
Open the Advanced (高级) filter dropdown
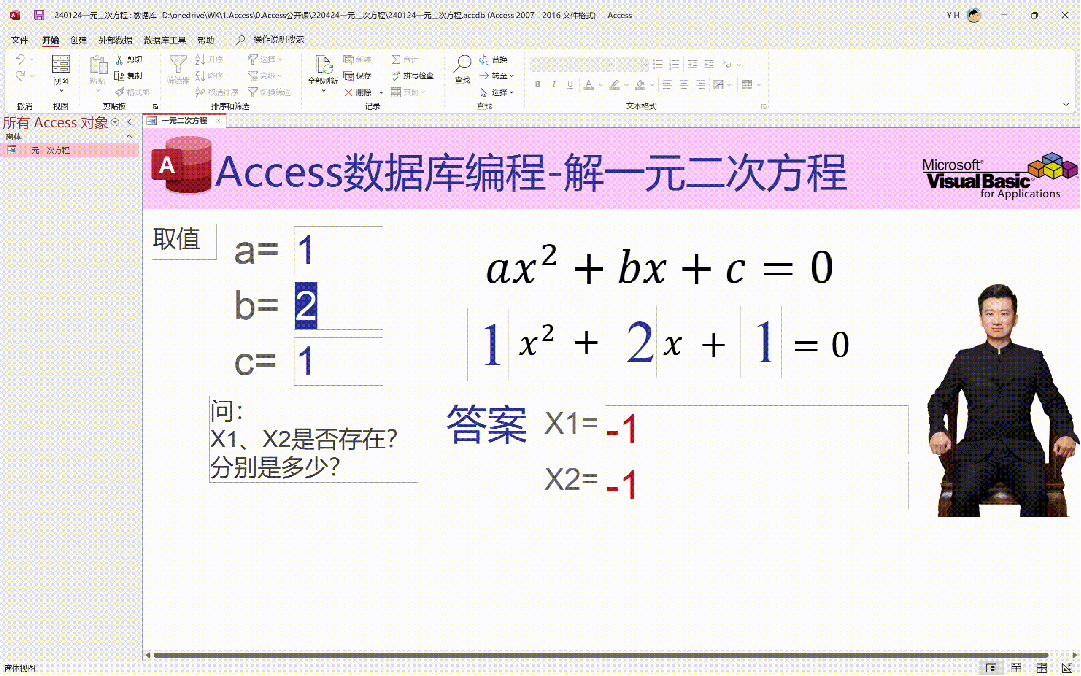click(265, 76)
